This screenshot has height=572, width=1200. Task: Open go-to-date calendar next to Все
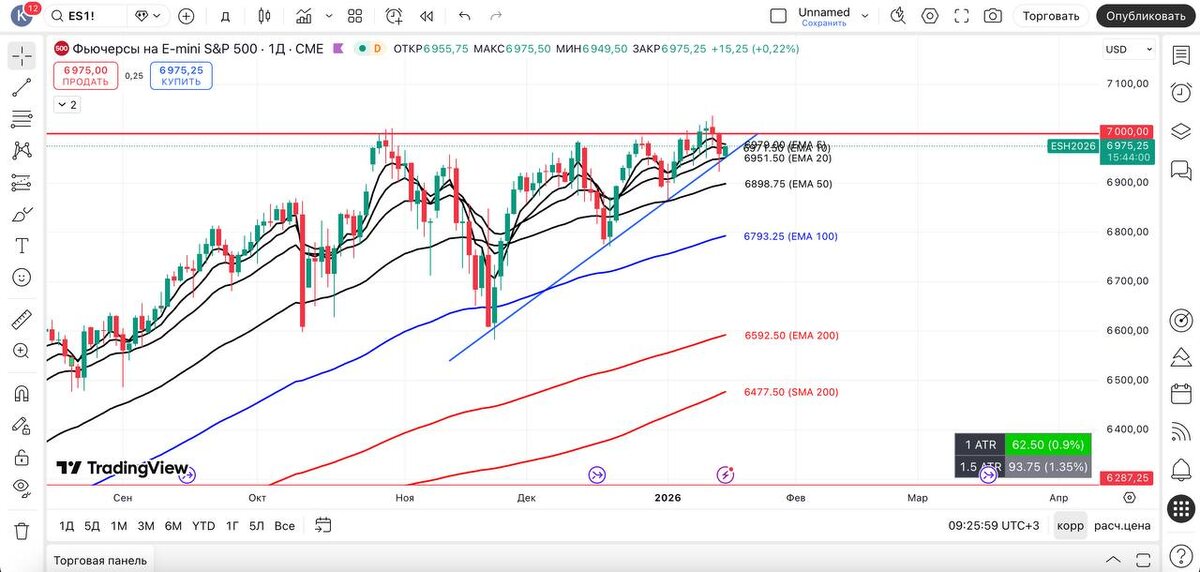point(323,526)
